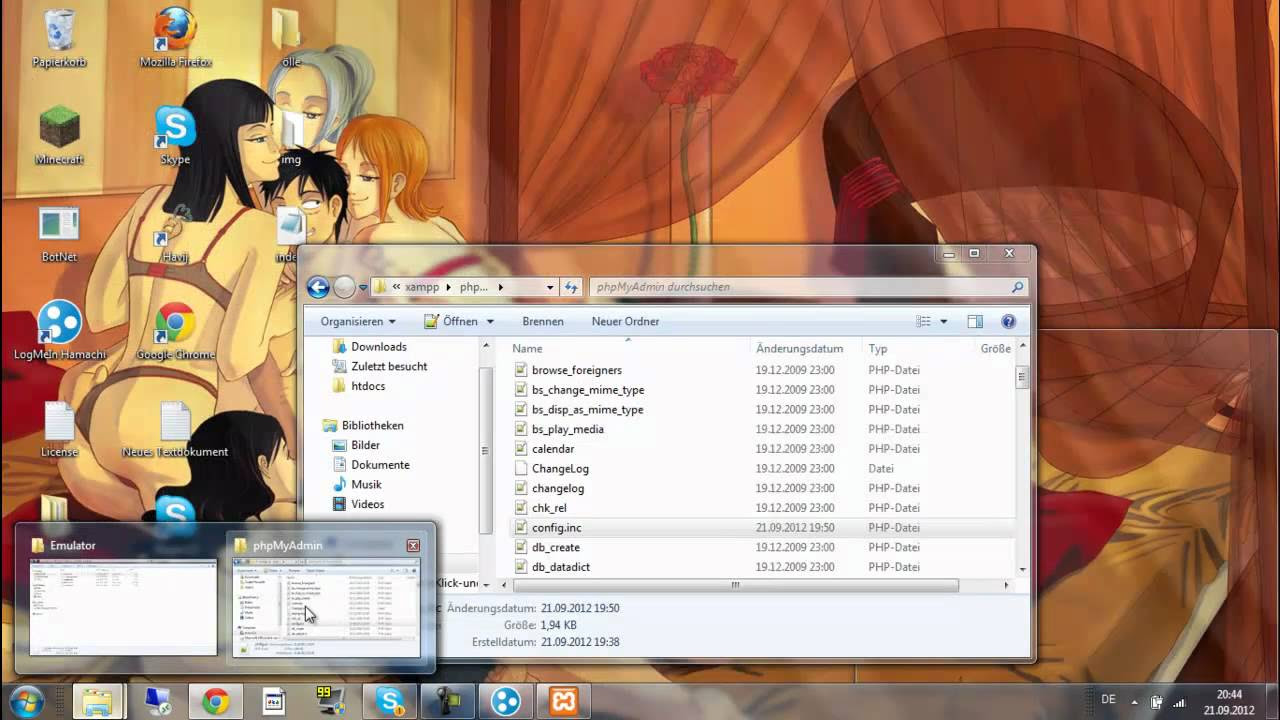Close the phpMyAdmin thumbnail preview

(413, 545)
